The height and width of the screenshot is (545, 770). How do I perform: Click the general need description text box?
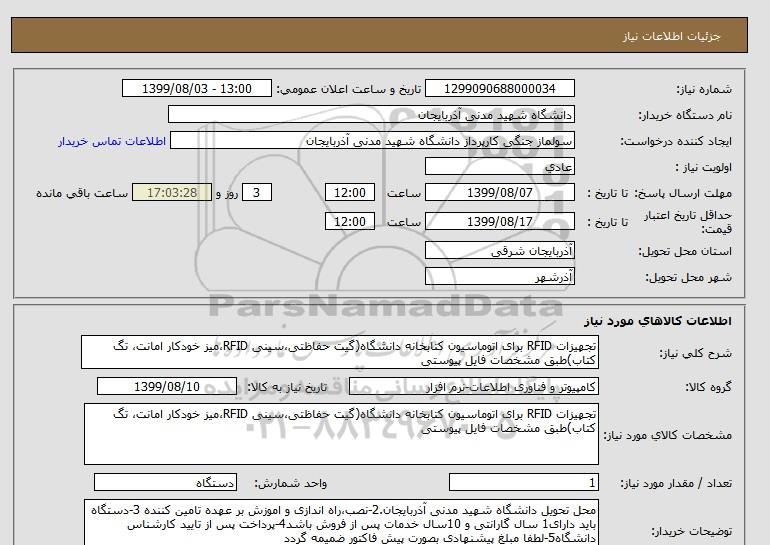coord(340,352)
